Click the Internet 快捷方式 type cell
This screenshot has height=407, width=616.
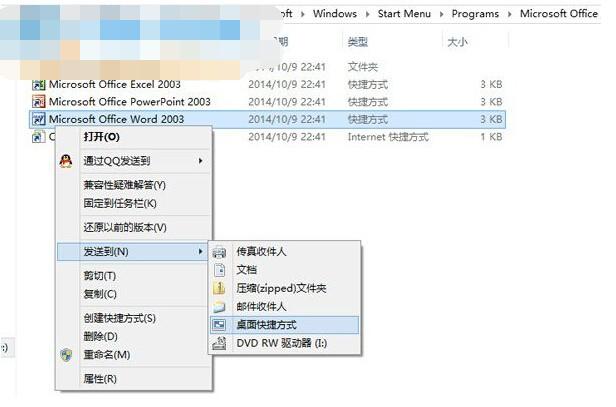388,137
